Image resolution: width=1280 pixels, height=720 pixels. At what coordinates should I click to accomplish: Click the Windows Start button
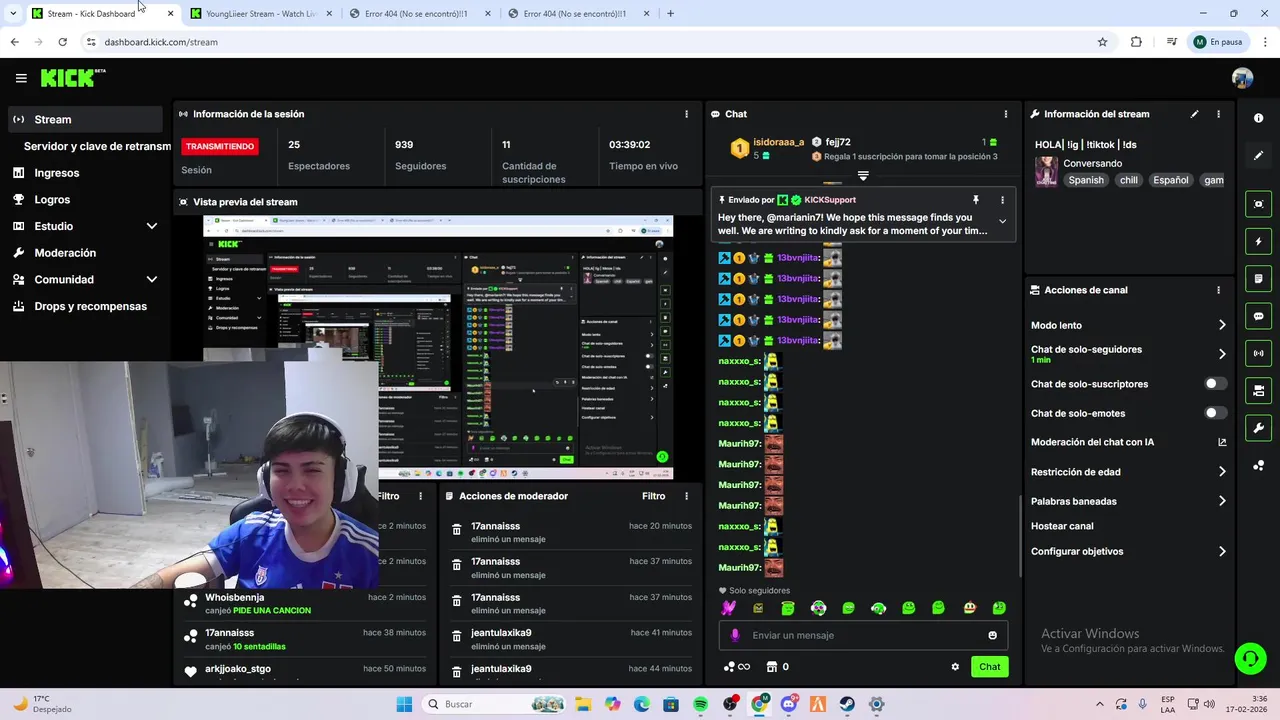[404, 704]
